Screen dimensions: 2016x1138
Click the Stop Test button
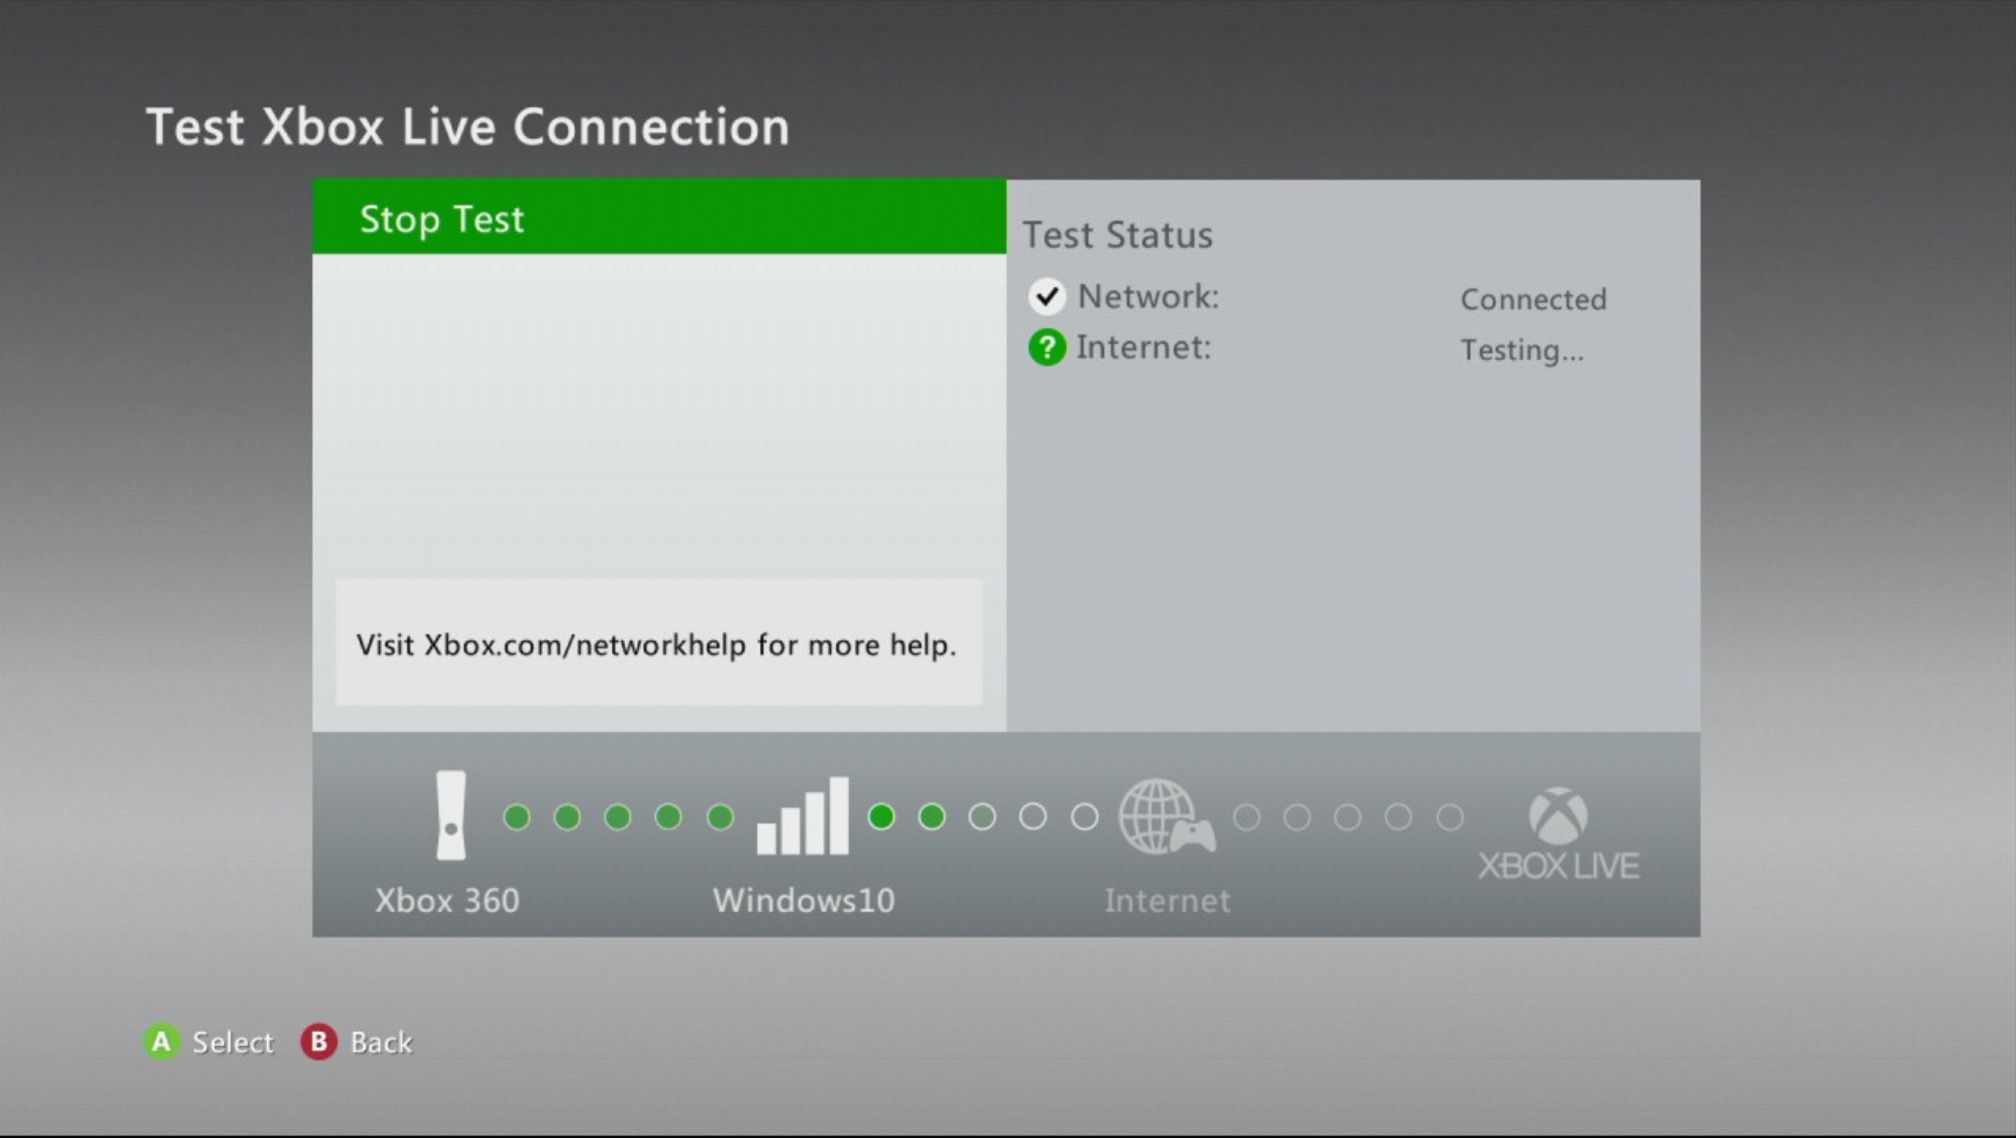point(658,217)
